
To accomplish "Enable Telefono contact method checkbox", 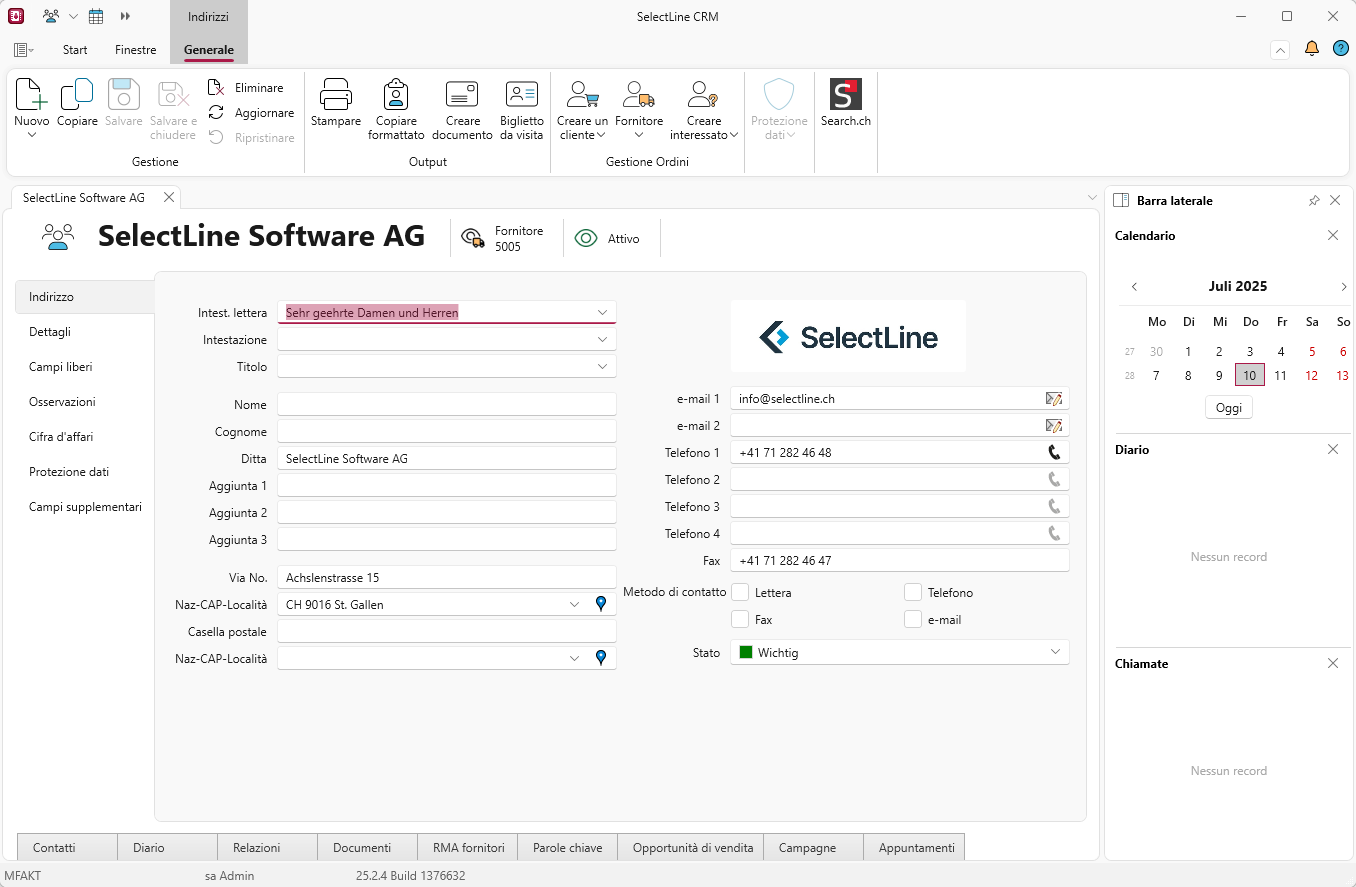I will tap(913, 592).
